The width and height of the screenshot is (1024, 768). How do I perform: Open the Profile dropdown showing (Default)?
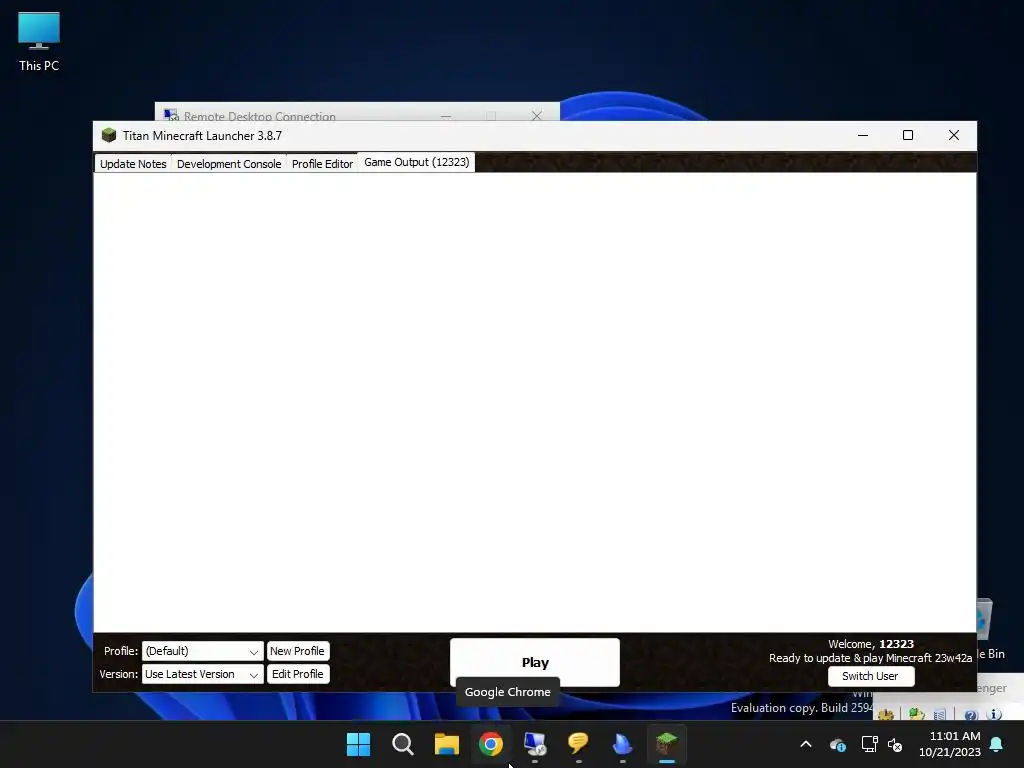tap(202, 651)
